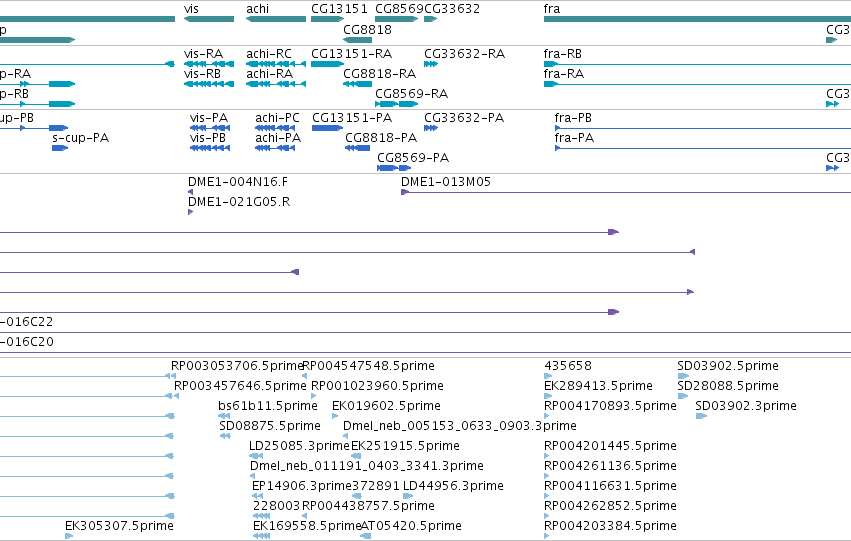Select the bs61b11.5prime EST
This screenshot has width=851, height=541.
224,416
